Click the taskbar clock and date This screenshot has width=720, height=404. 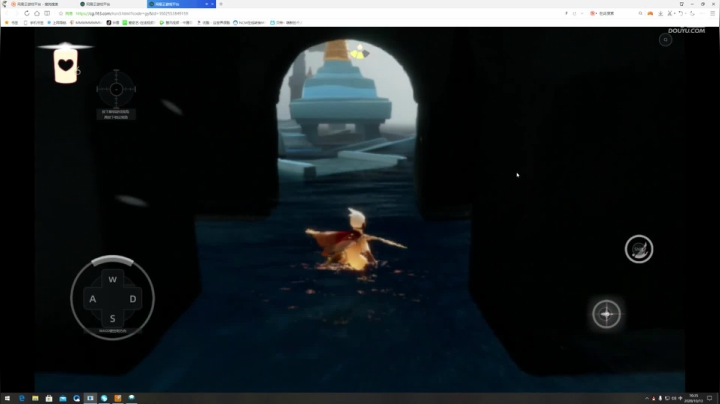693,398
